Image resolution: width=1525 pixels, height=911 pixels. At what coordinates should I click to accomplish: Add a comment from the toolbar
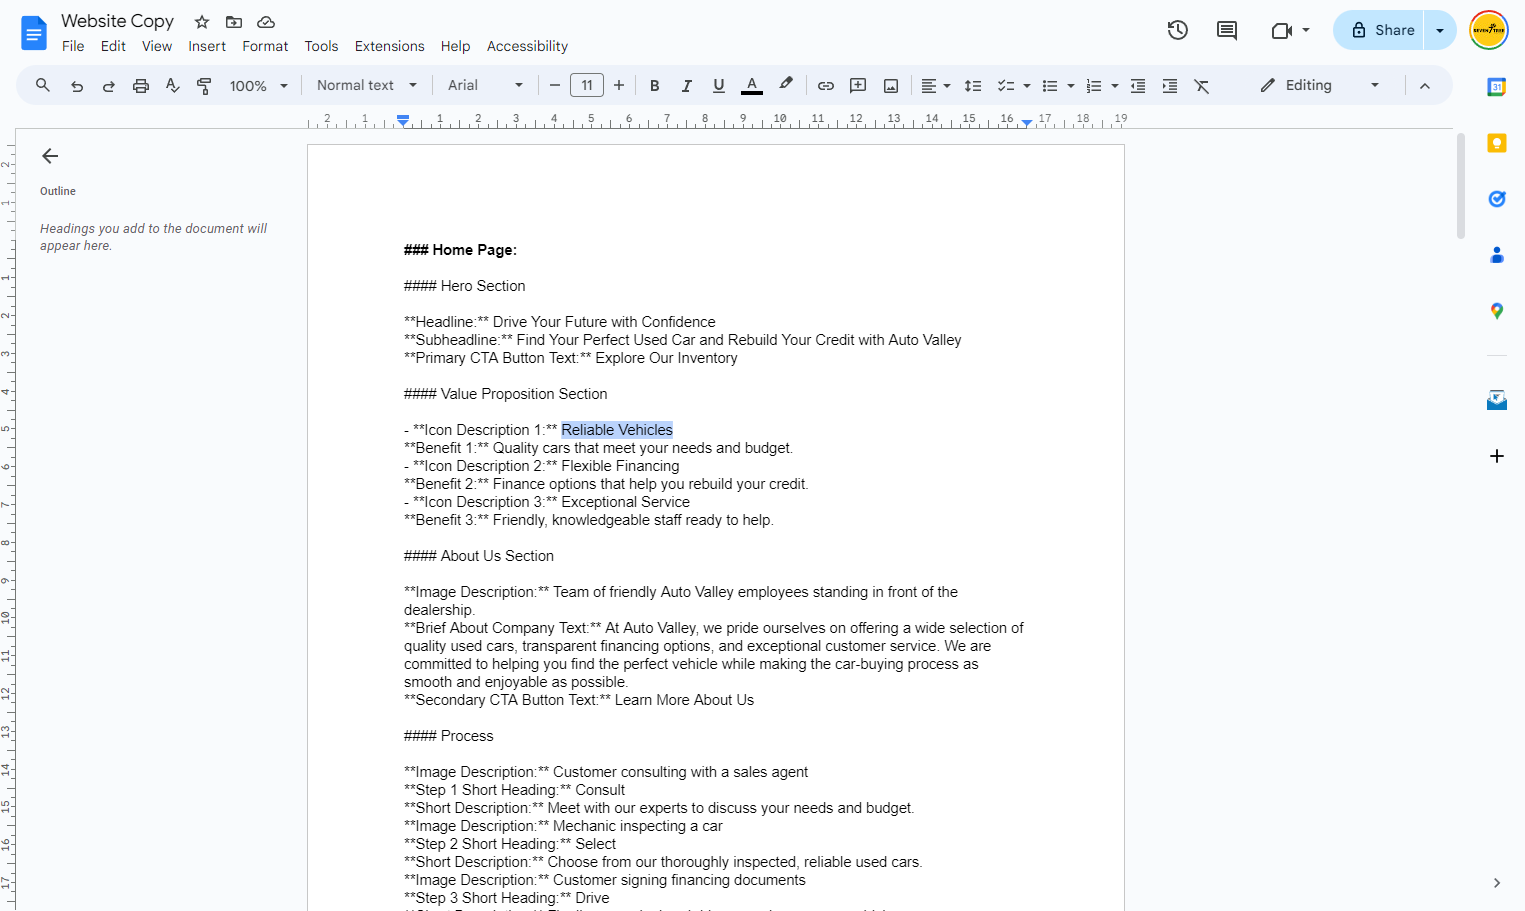click(x=858, y=86)
